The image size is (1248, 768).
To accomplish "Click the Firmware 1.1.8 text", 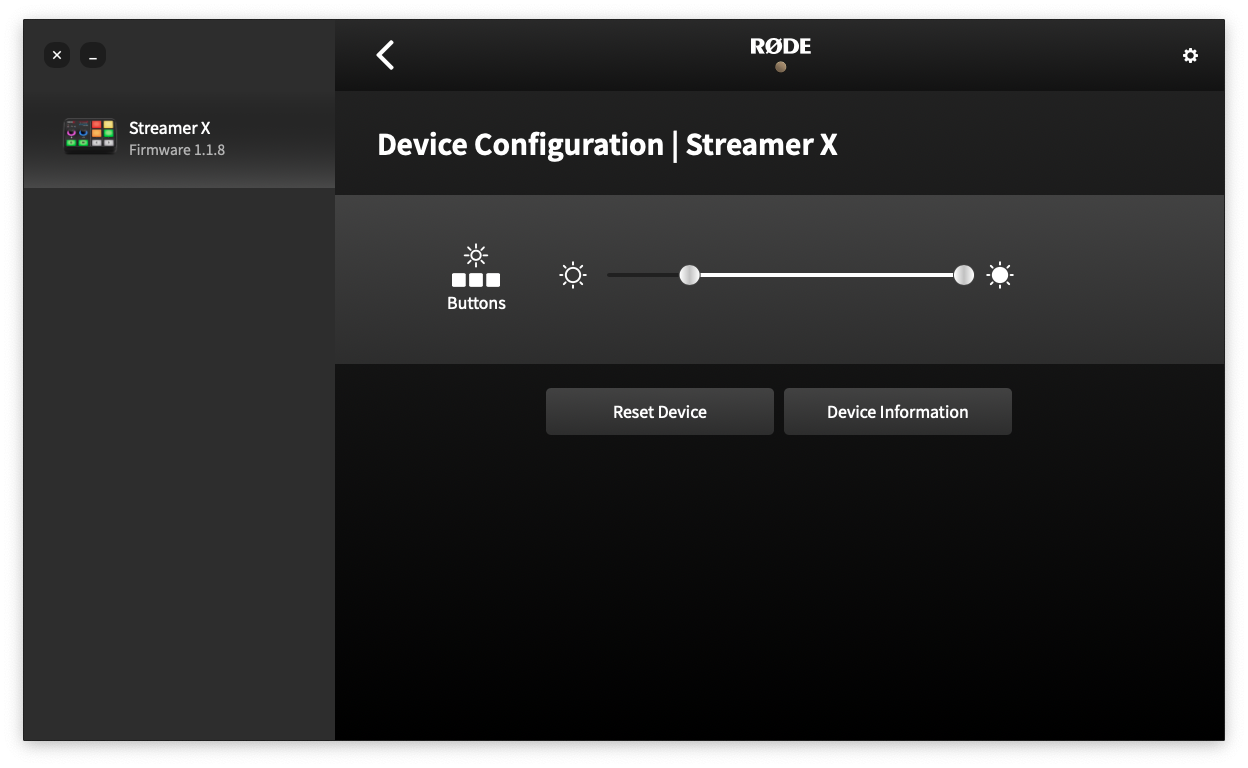I will pos(177,150).
